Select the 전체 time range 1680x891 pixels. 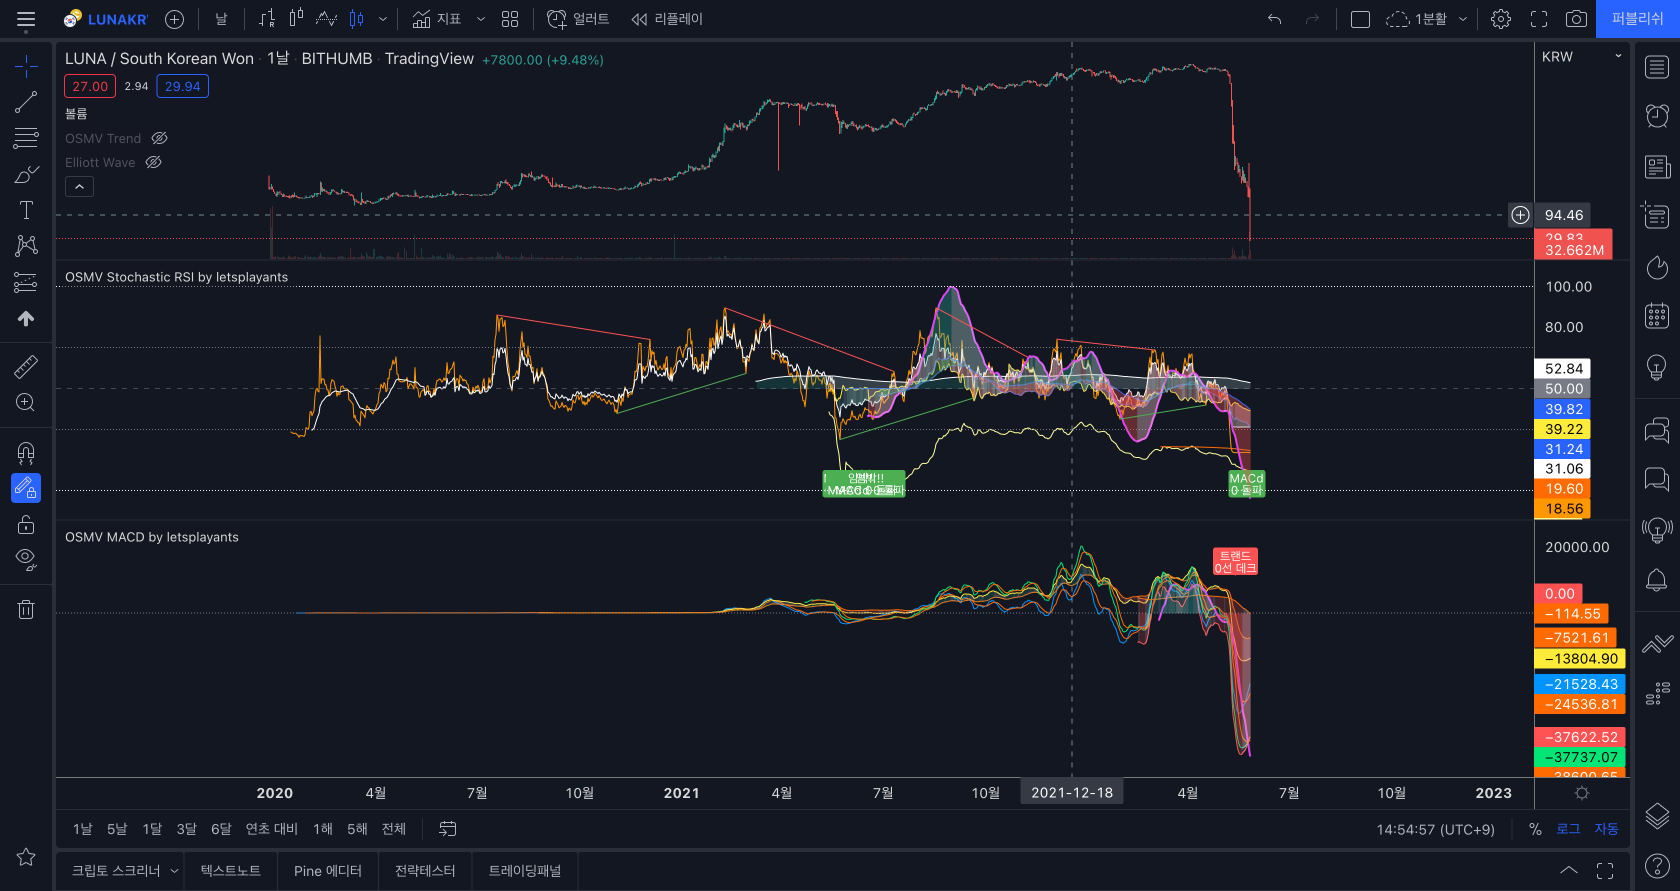pos(394,829)
